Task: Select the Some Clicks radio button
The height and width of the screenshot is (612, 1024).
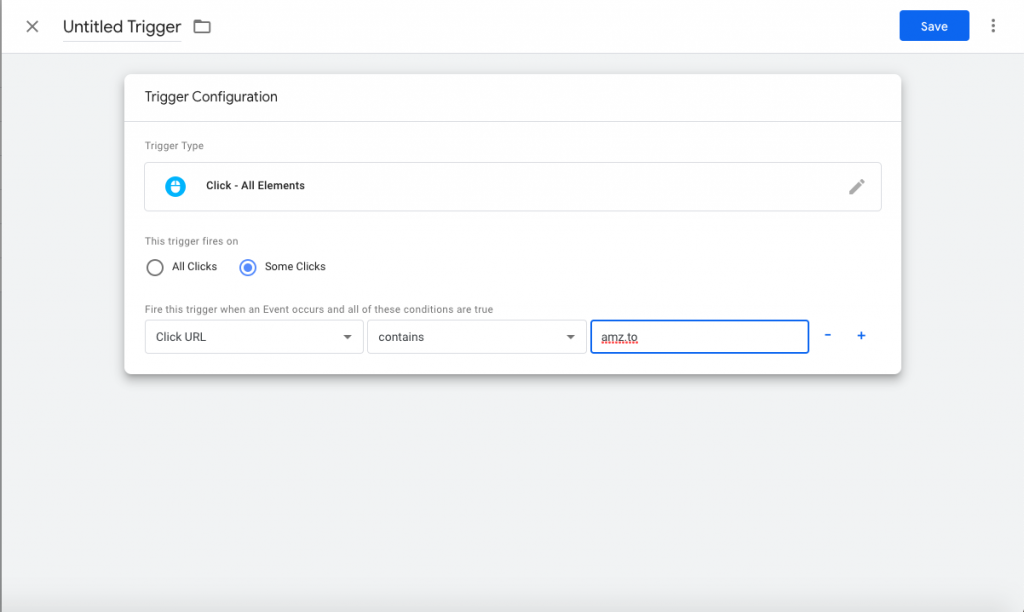Action: coord(248,267)
